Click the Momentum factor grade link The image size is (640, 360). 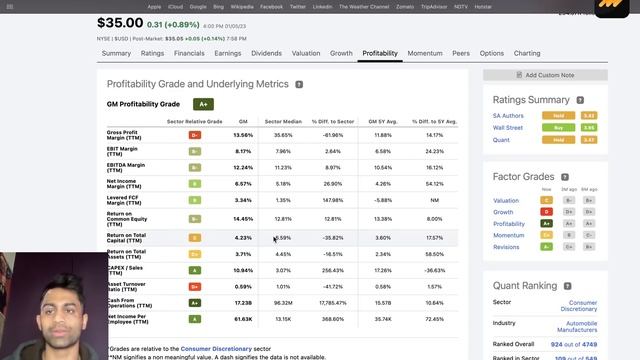pyautogui.click(x=508, y=236)
